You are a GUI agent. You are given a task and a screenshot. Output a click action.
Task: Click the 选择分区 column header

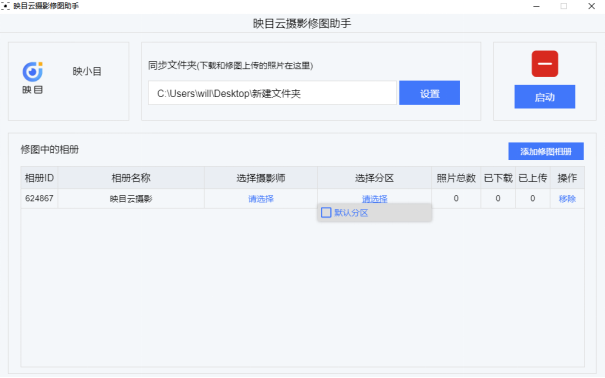[374, 178]
